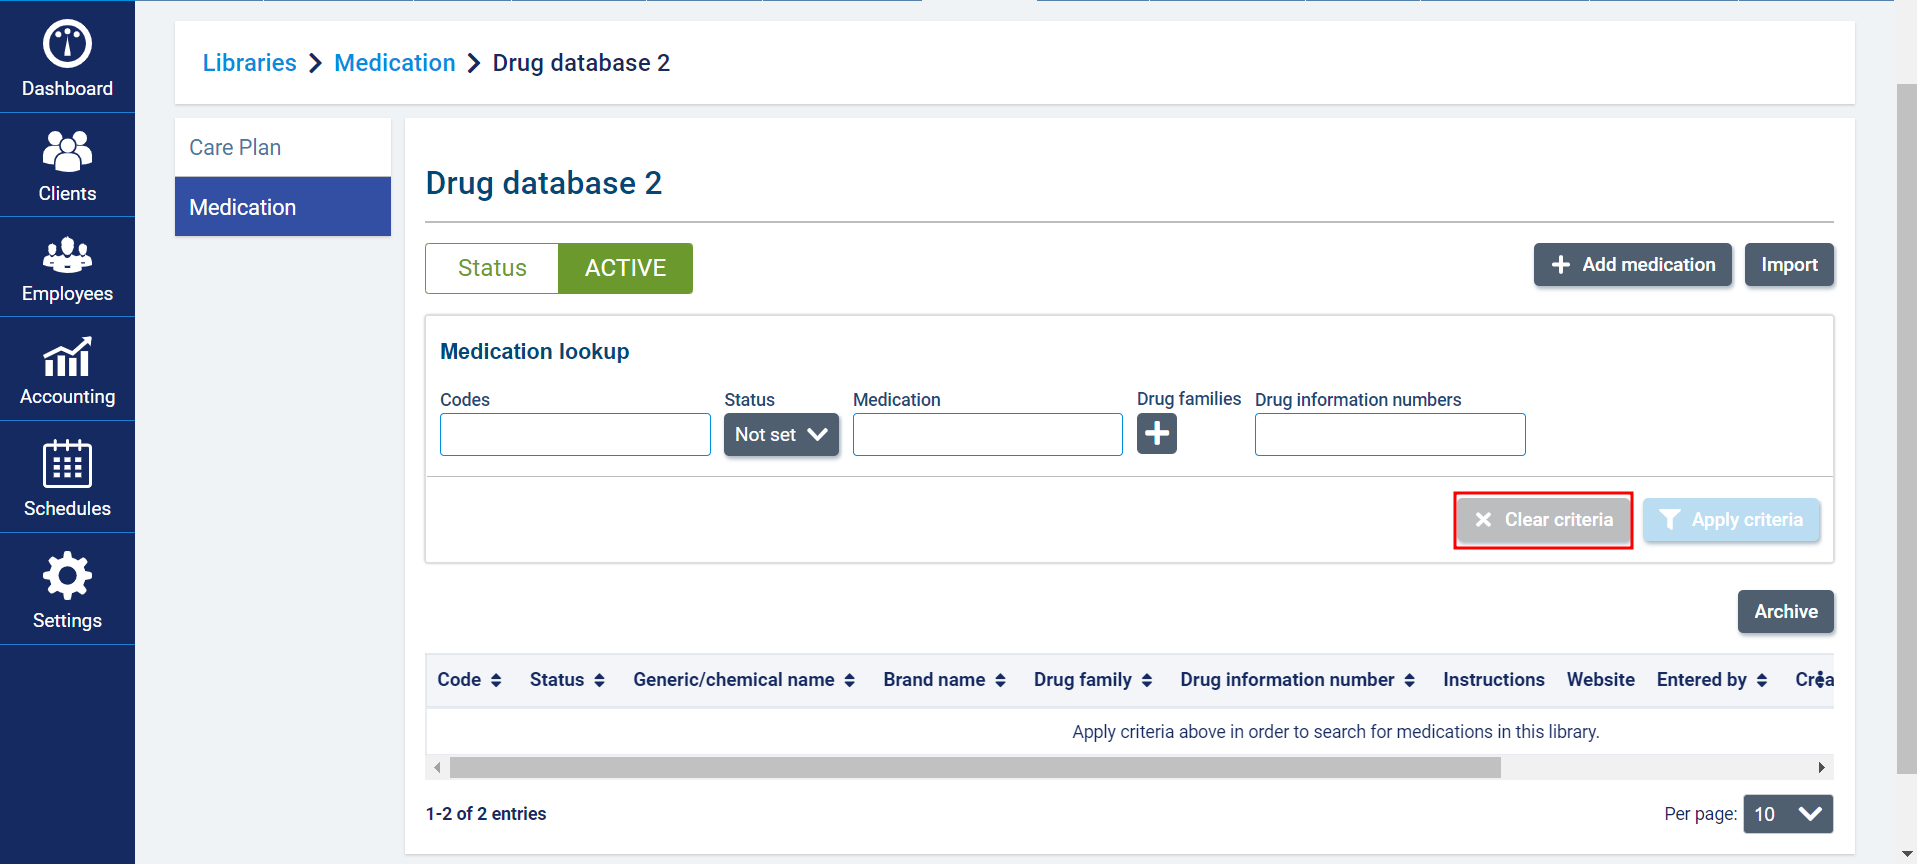The height and width of the screenshot is (864, 1917).
Task: Sort by Brand name column
Action: pyautogui.click(x=1000, y=680)
